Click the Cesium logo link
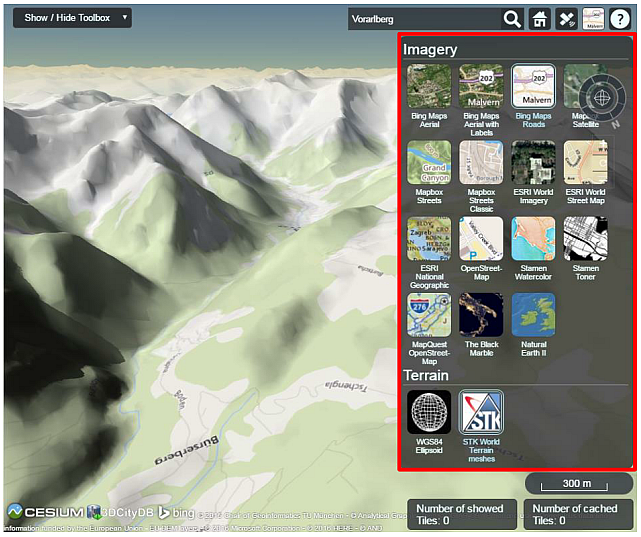 [x=45, y=512]
